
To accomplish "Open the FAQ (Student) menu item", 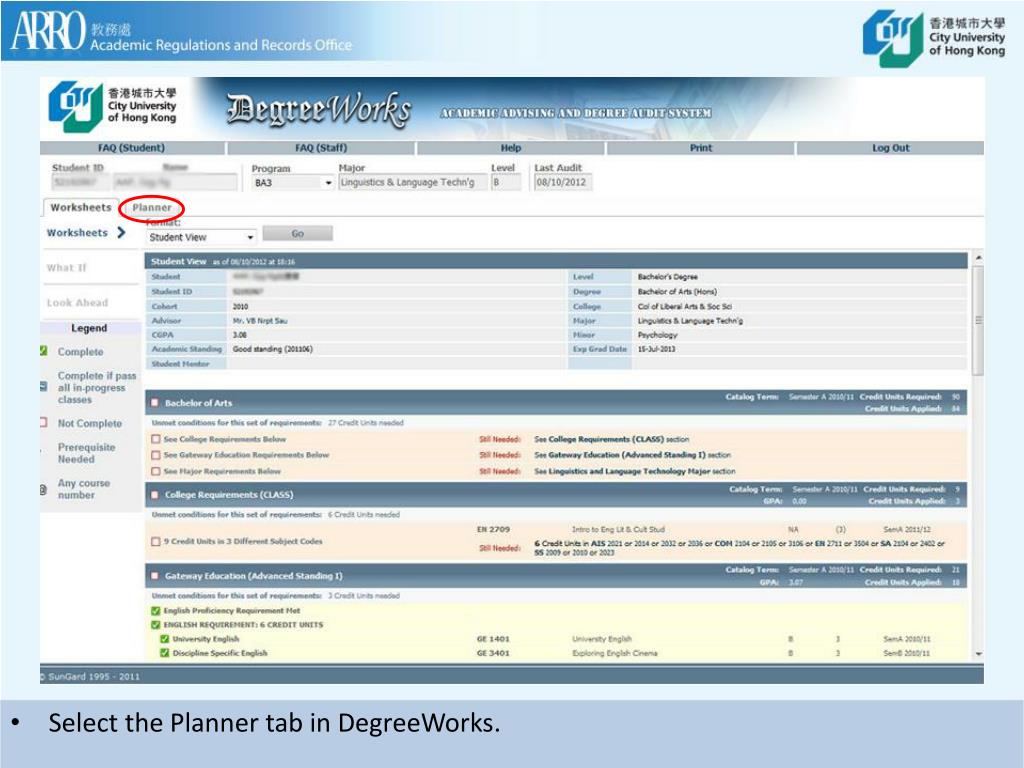I will (x=131, y=148).
